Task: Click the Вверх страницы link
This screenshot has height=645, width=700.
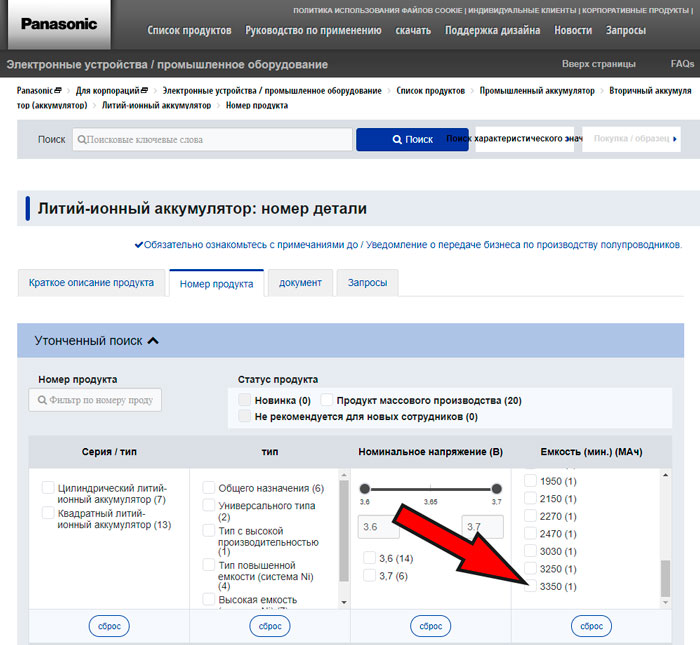Action: tap(598, 64)
